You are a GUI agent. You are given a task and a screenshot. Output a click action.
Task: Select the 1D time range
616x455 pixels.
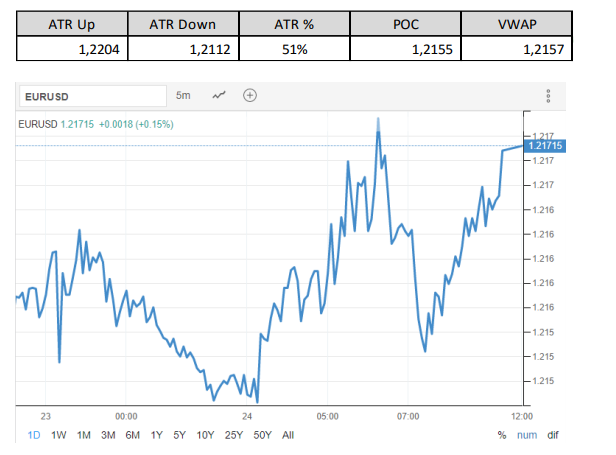(34, 435)
